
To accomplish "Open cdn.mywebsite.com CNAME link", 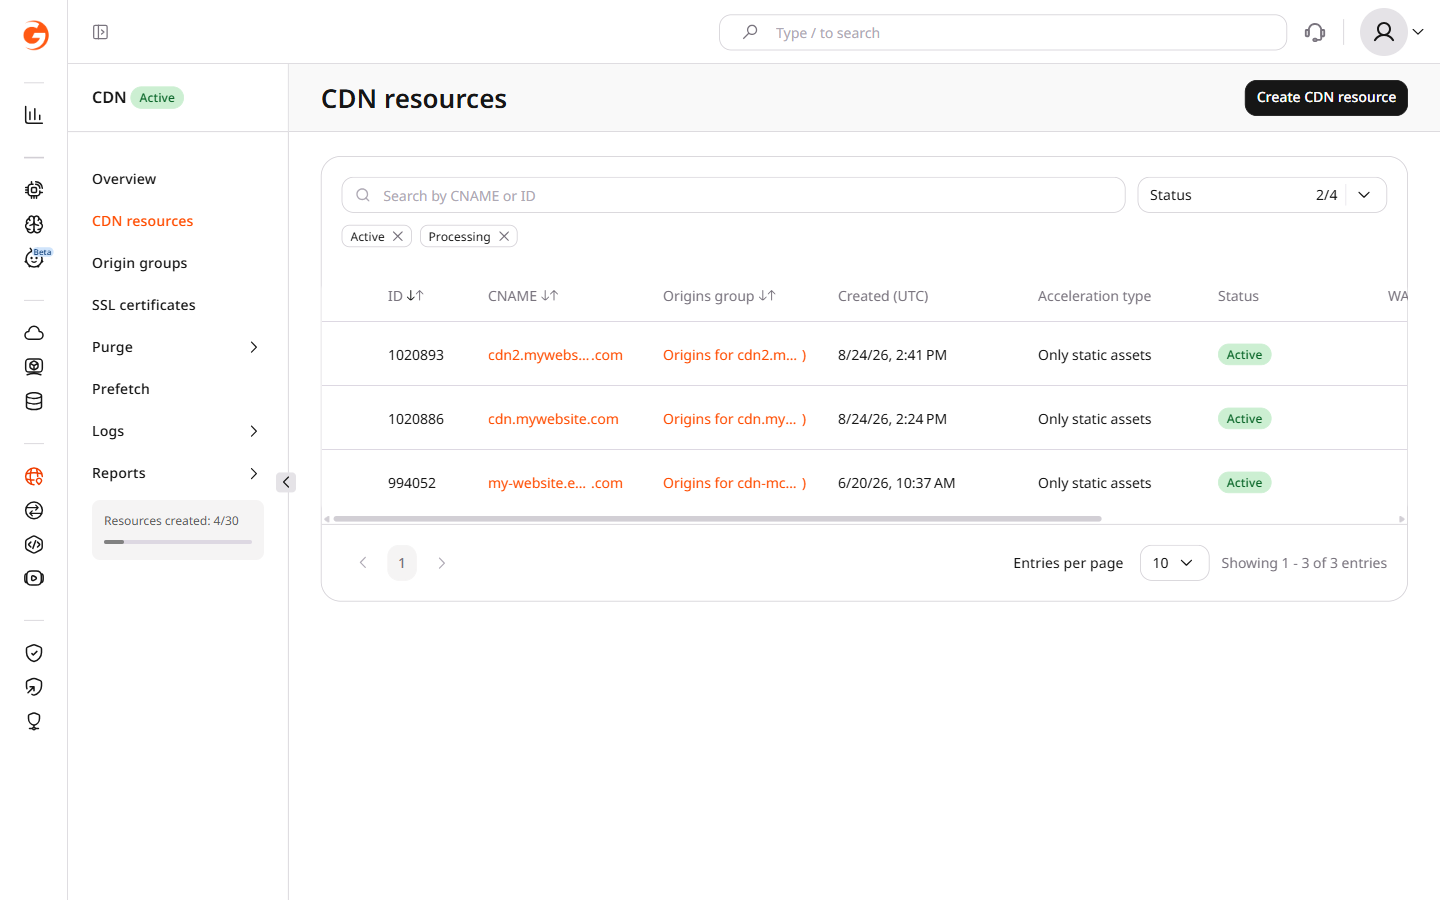I will pos(553,419).
